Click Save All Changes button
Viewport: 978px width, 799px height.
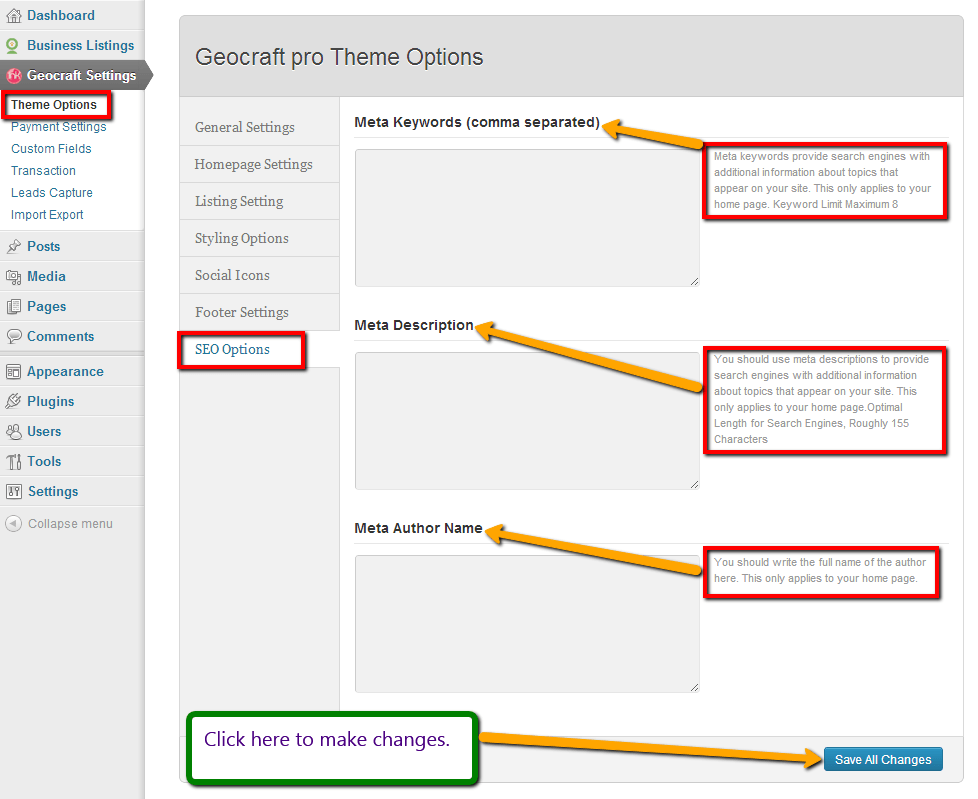click(883, 759)
